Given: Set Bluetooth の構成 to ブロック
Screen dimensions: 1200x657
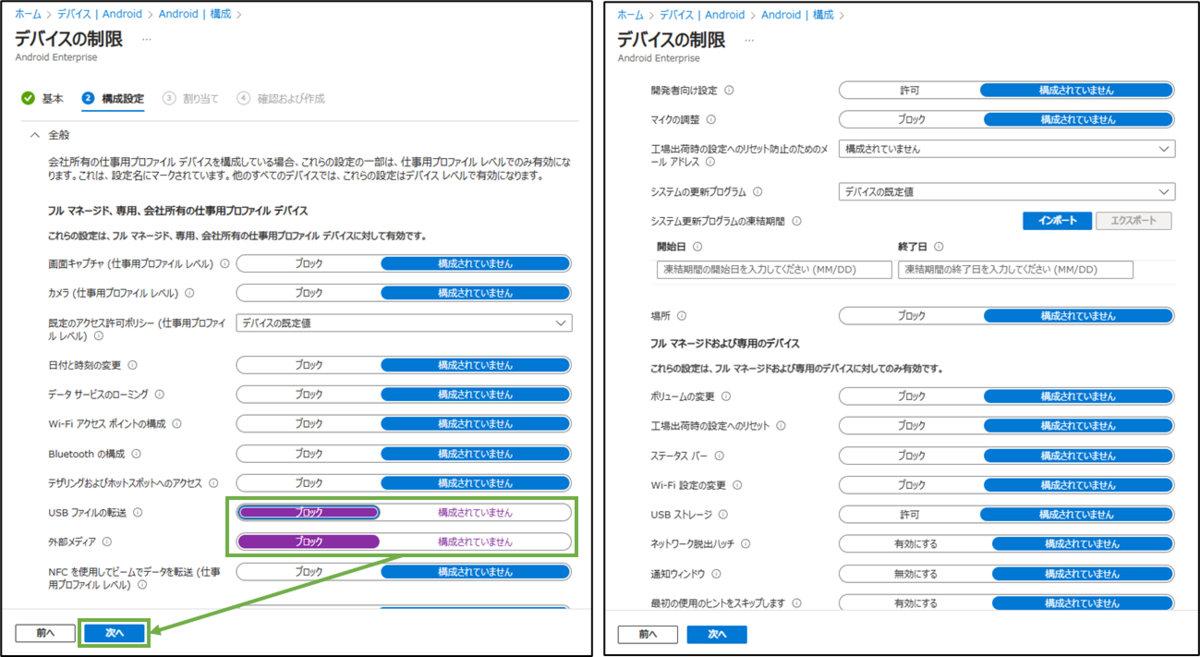Looking at the screenshot, I should 309,453.
